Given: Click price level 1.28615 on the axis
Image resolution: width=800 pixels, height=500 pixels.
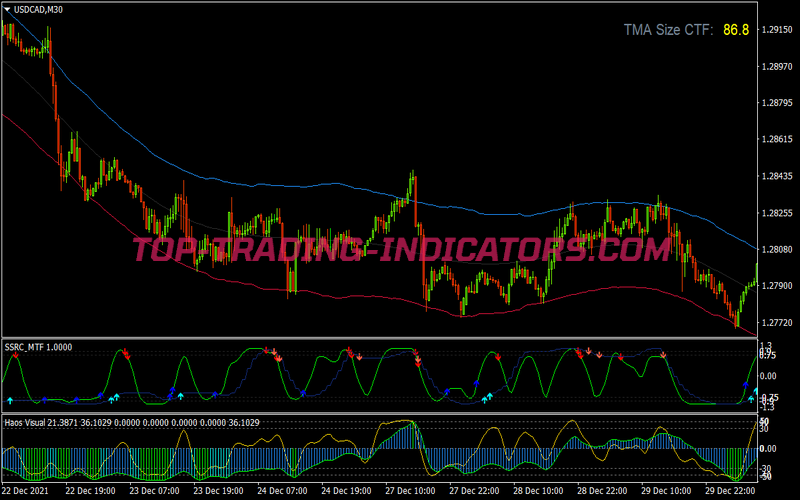Looking at the screenshot, I should (777, 139).
